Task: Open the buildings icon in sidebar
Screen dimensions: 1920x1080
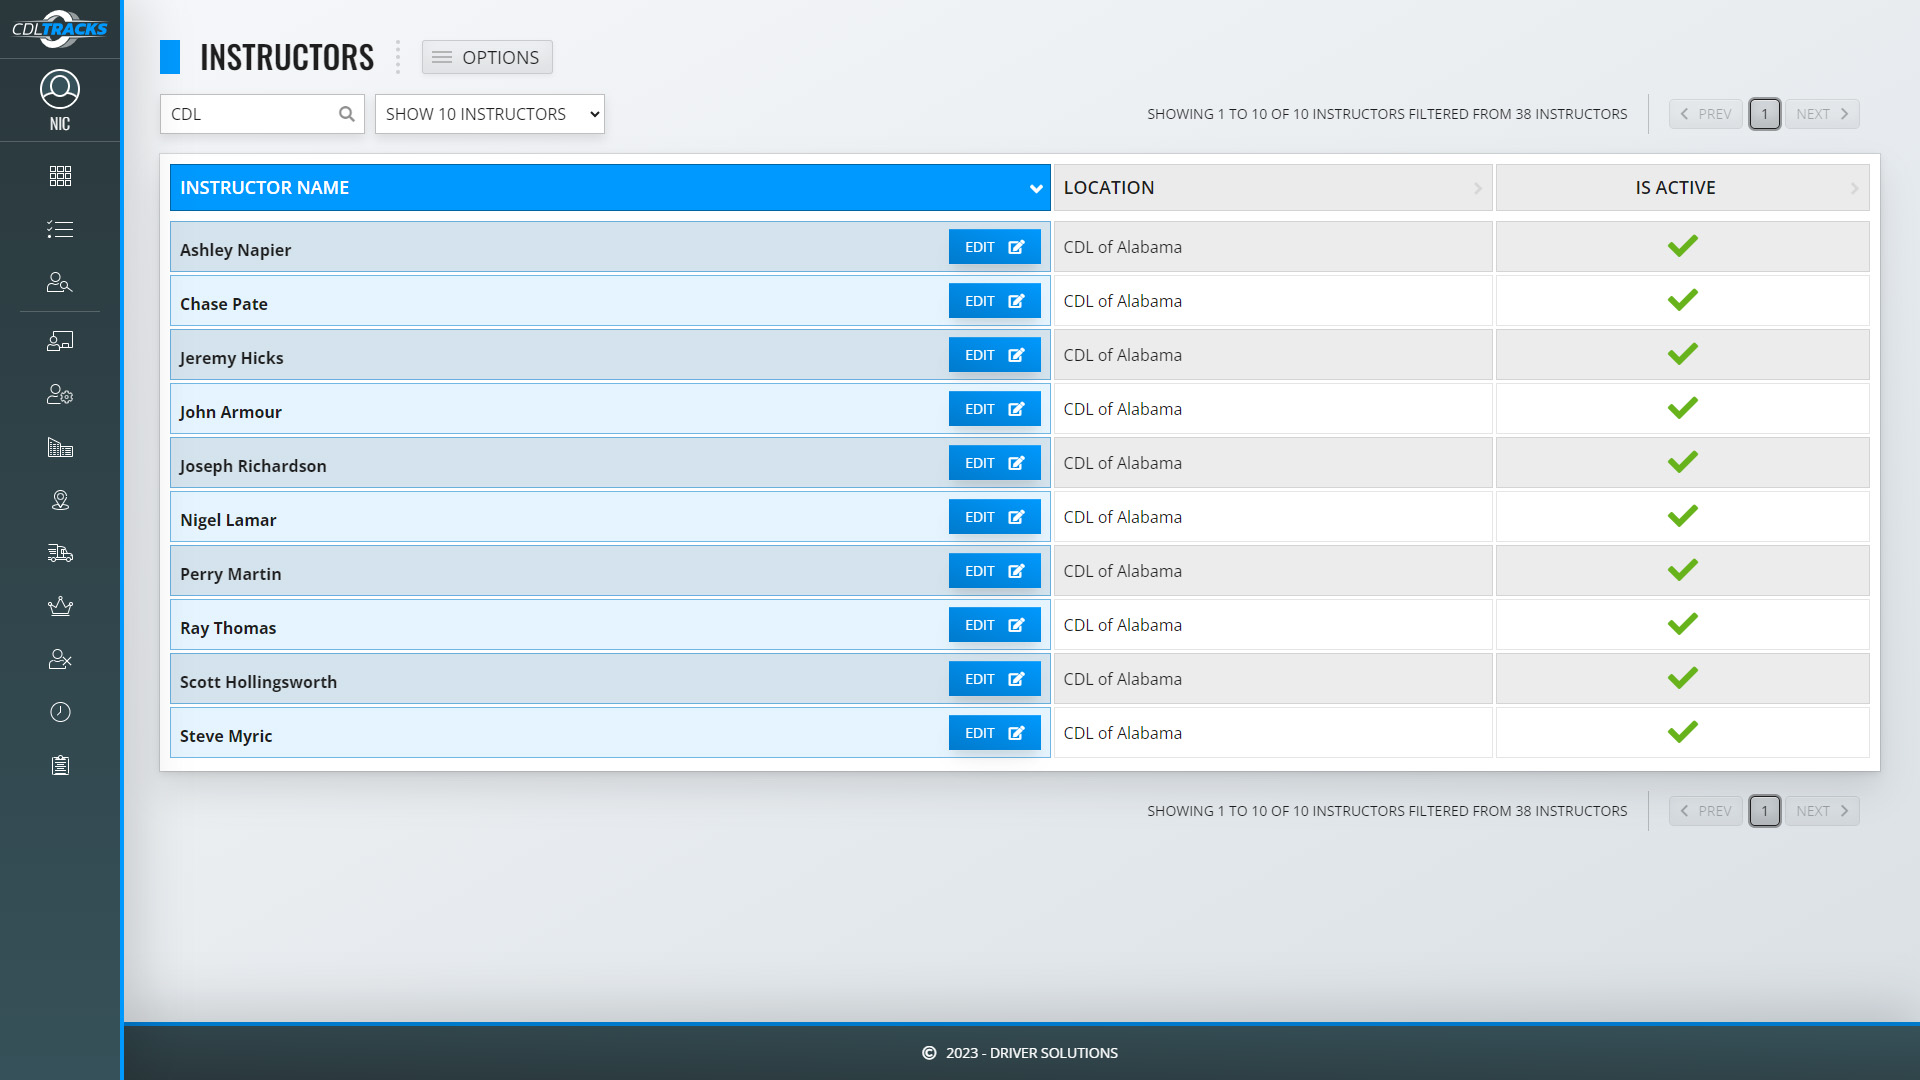Action: point(60,447)
